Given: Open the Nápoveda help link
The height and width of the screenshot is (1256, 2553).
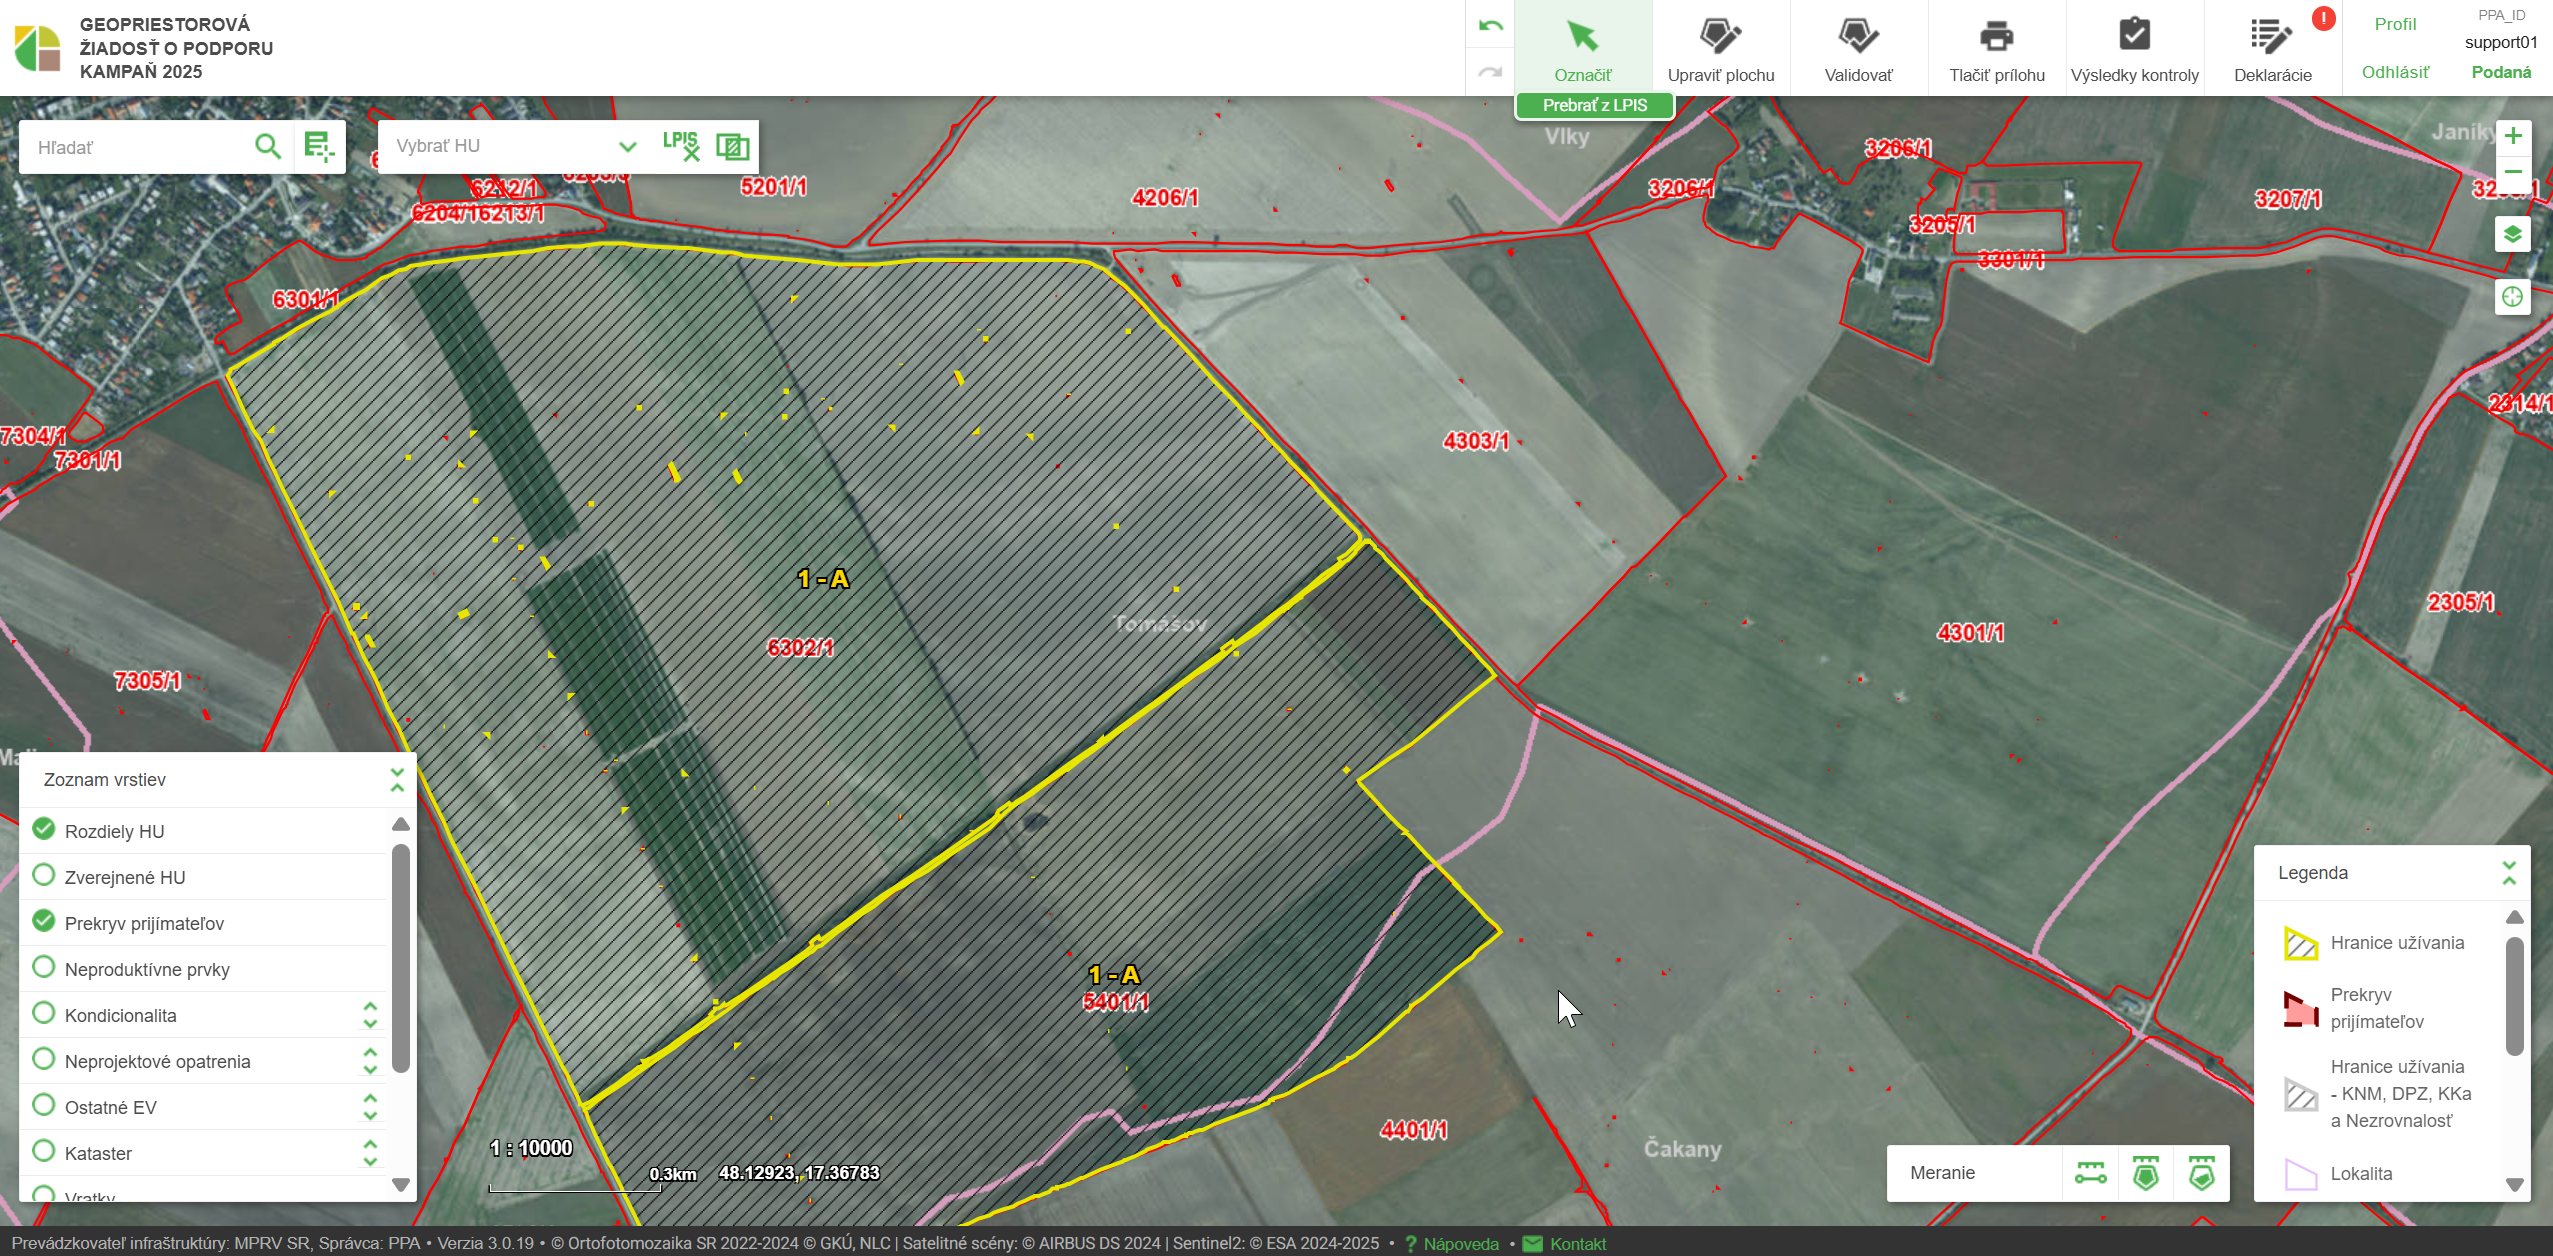Looking at the screenshot, I should click(1460, 1243).
